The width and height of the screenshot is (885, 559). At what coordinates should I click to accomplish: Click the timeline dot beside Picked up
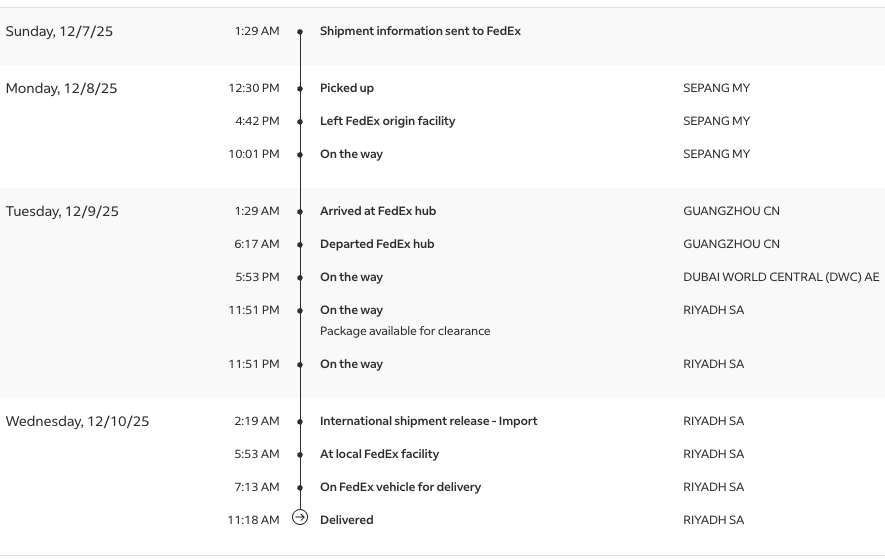(300, 88)
